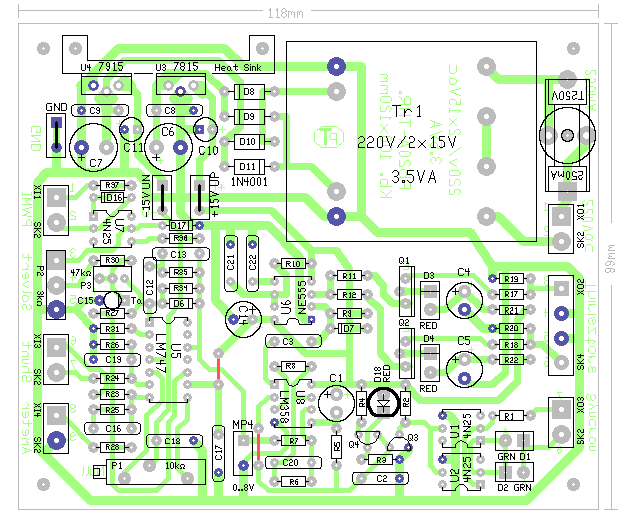Select the NE555 timer chip U6
Screen dimensions: 630x522
tap(293, 300)
